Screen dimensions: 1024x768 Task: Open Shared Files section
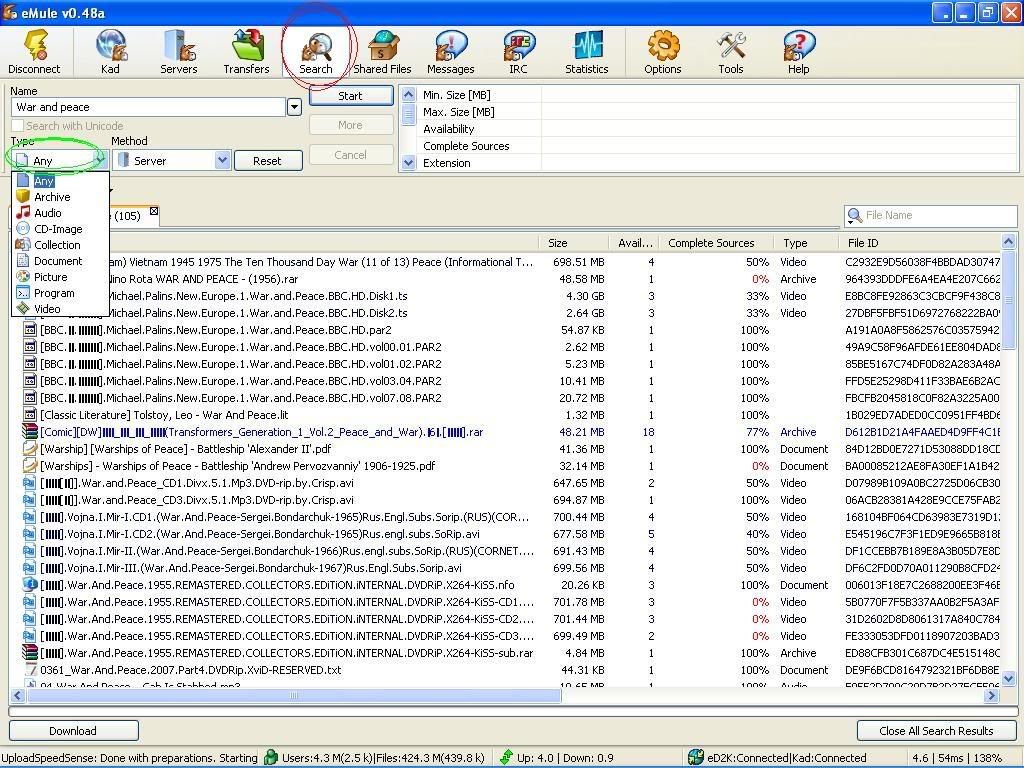click(382, 52)
